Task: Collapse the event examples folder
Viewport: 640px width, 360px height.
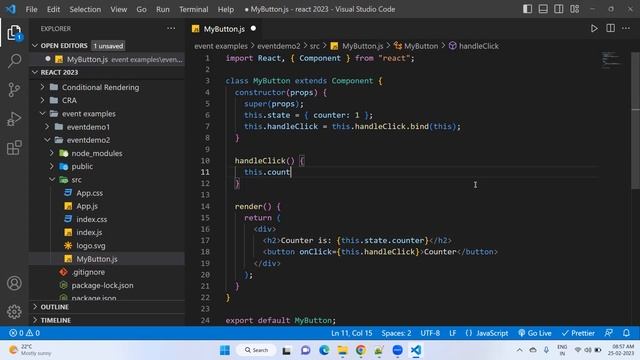Action: click(89, 114)
